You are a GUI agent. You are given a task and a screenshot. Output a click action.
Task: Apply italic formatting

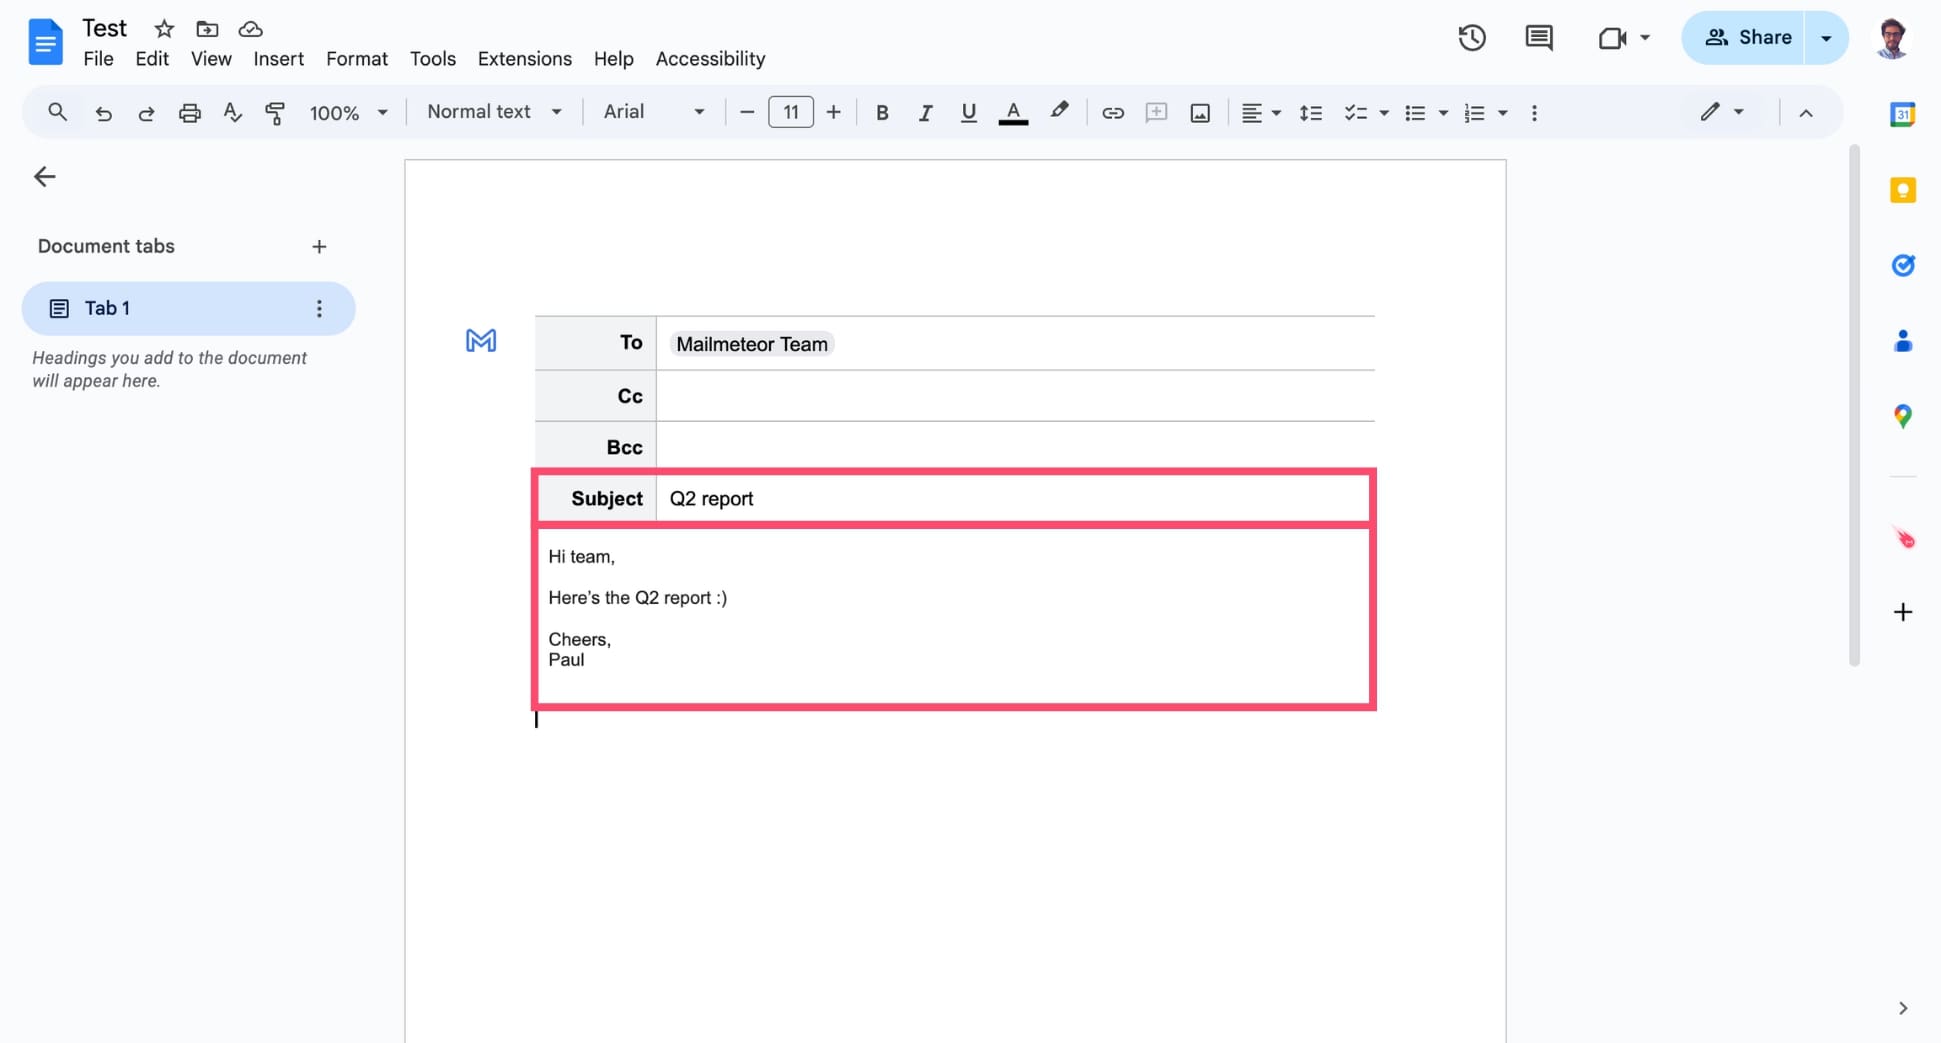tap(925, 112)
